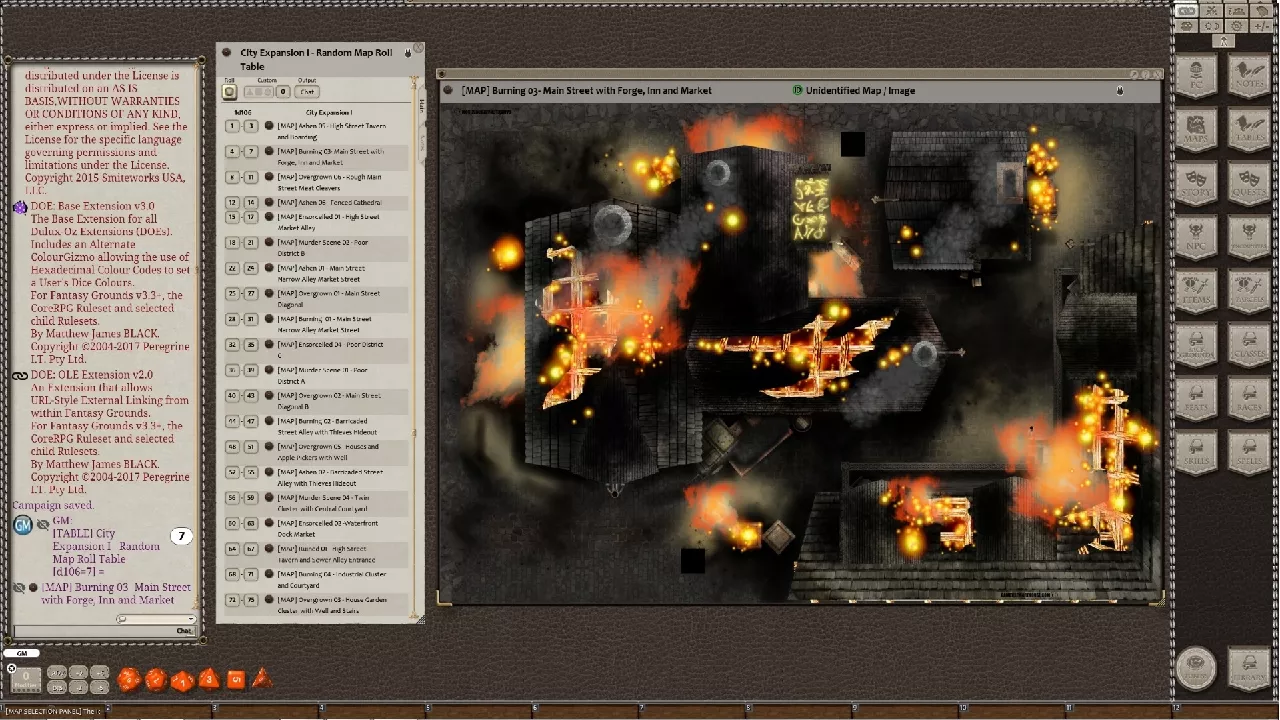Click the dice result 7 bubble in chat
The image size is (1280, 720).
(181, 537)
